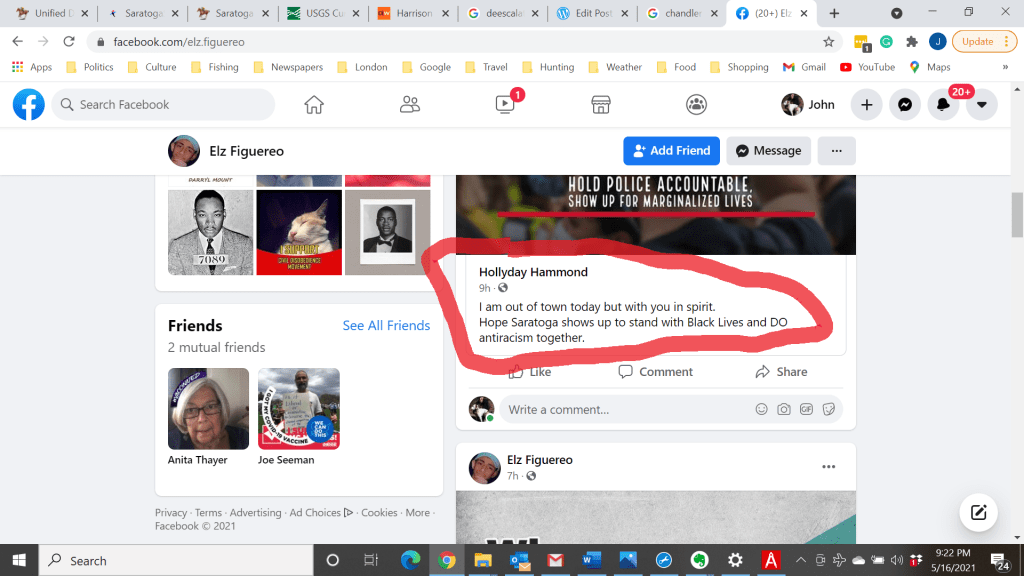Open the profile three-dots options menu
The image size is (1024, 576).
(836, 151)
